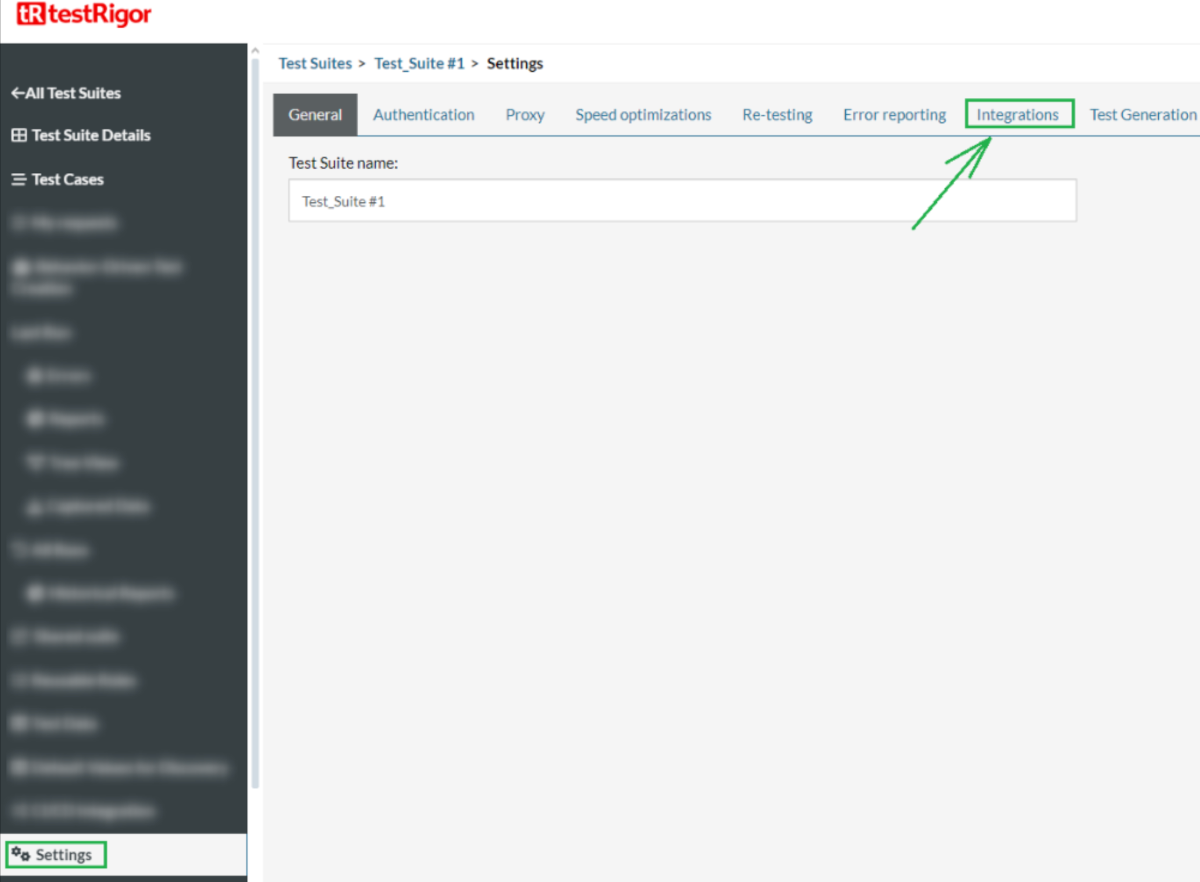Switch to the Integrations tab
The image size is (1200, 882).
click(x=1017, y=115)
